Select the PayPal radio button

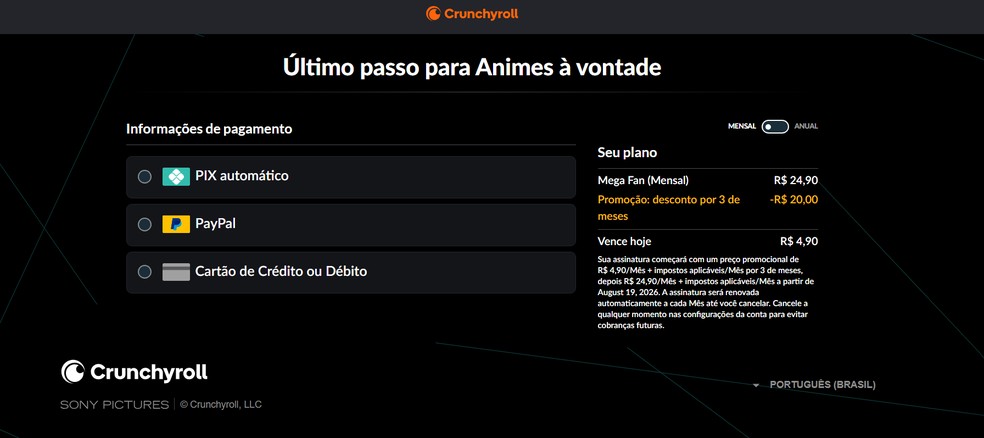point(144,224)
